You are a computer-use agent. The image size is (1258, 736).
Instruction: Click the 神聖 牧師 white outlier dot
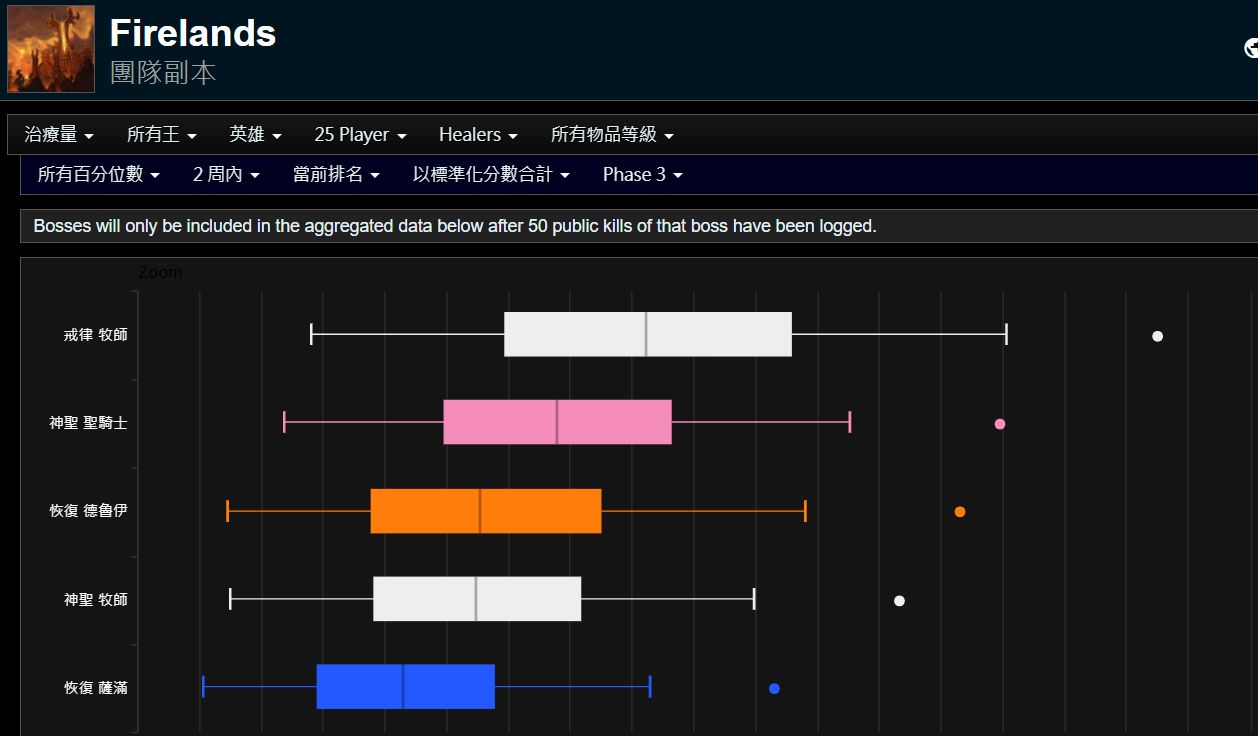(x=899, y=600)
